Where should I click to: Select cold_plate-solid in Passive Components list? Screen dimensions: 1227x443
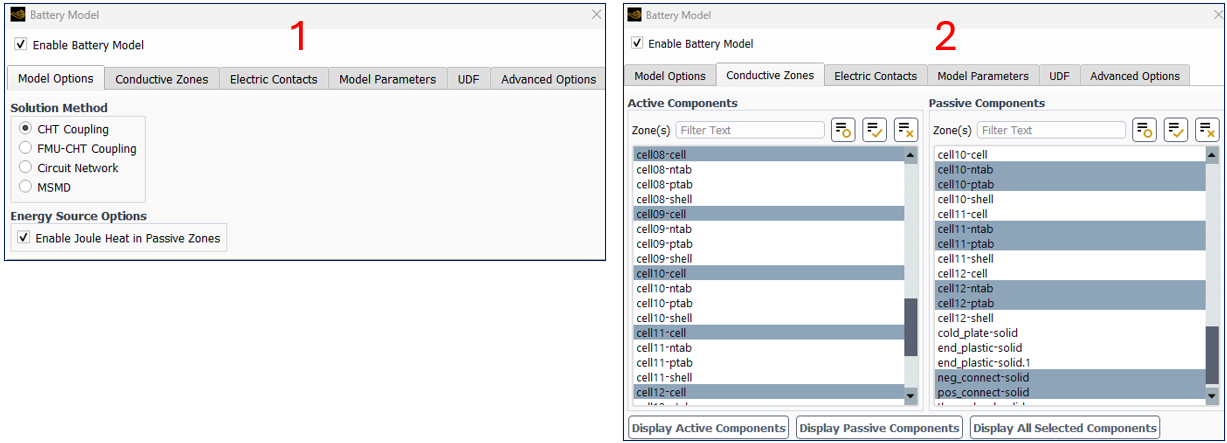[x=978, y=333]
